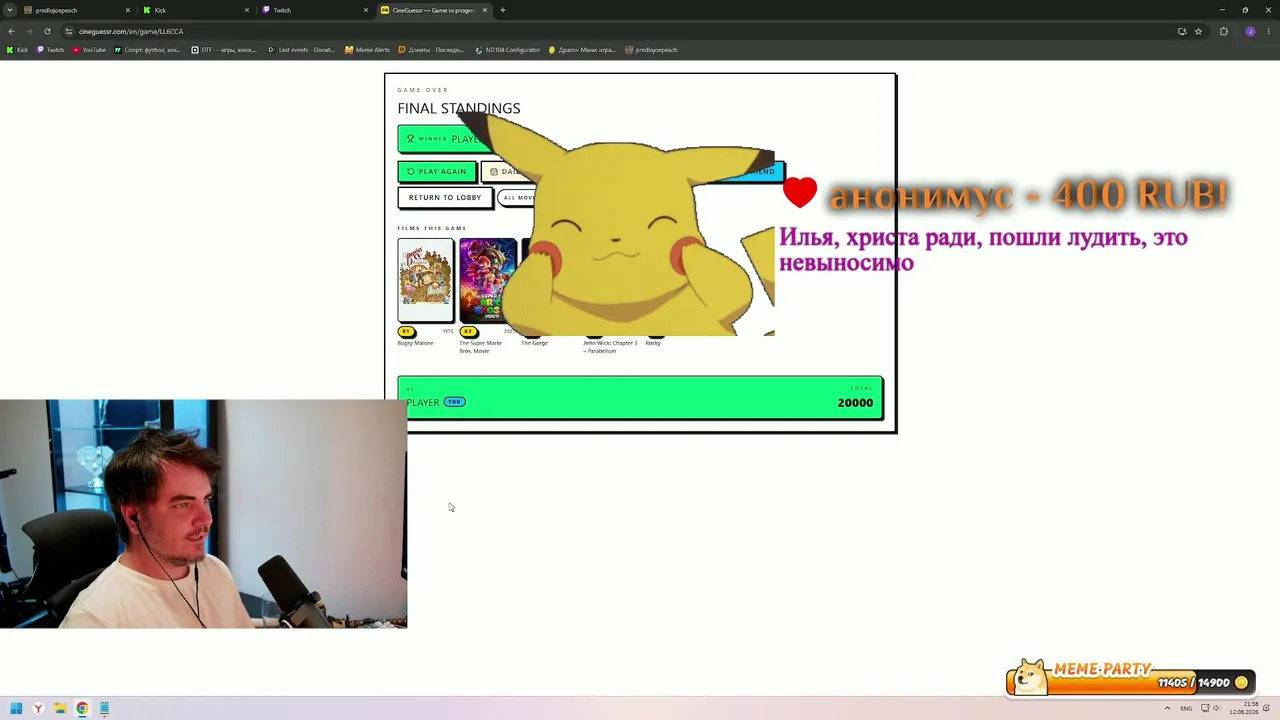Open the Last events - Donat... bookmark
Viewport: 1280px width, 720px height.
click(301, 50)
